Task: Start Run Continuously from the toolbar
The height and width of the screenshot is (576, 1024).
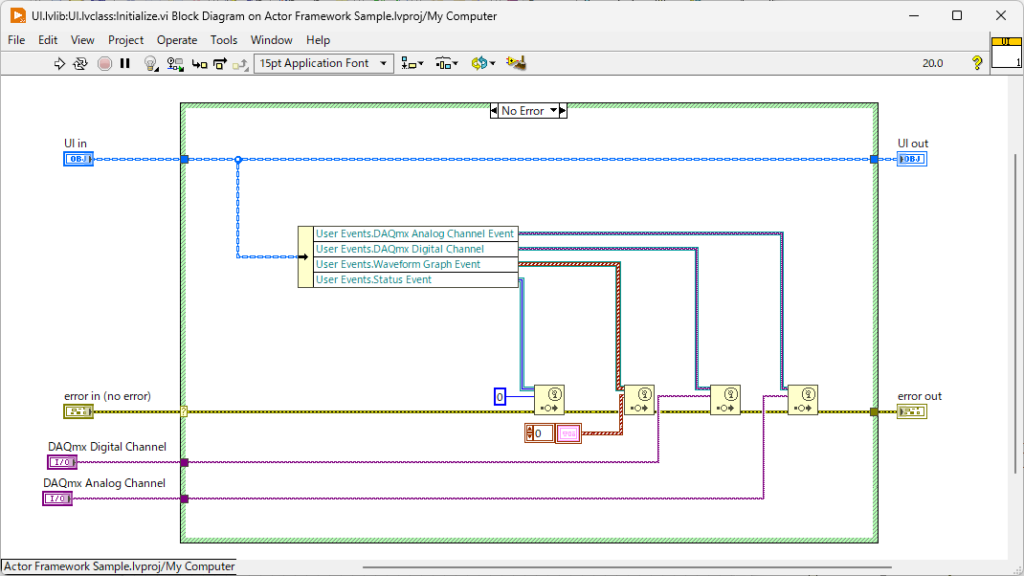Action: (80, 63)
